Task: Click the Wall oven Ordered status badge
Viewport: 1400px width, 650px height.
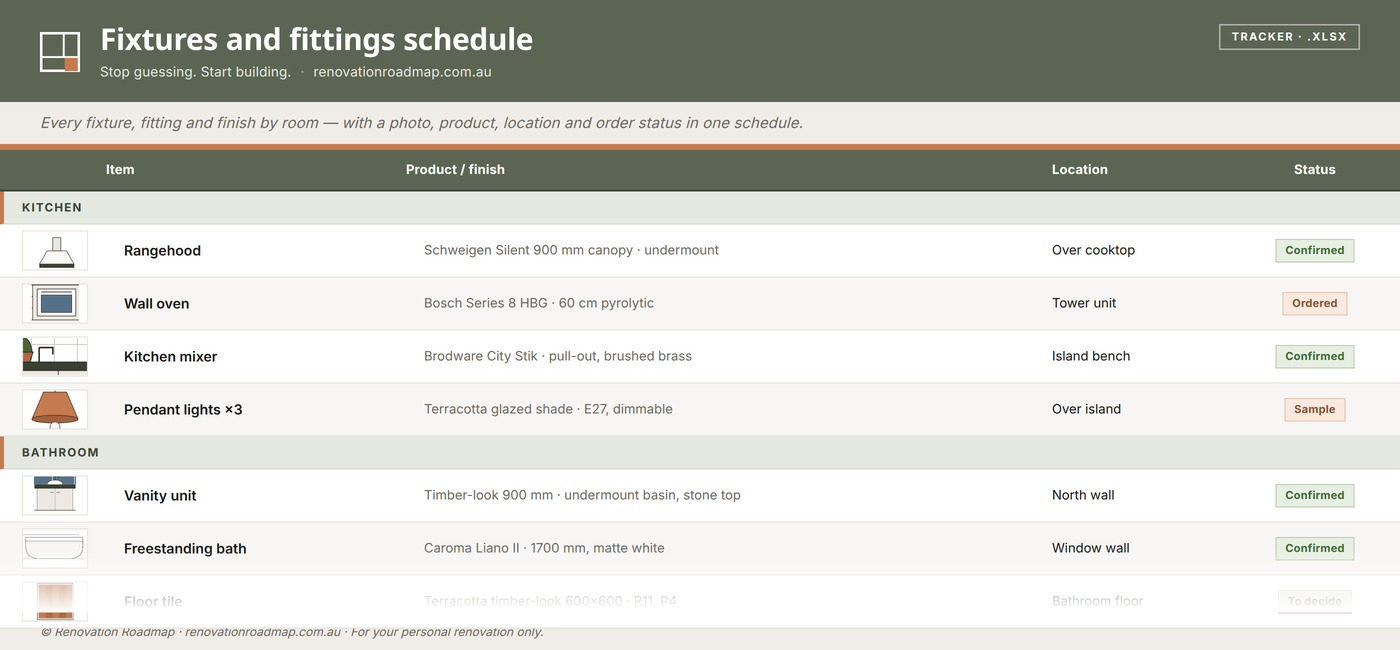Action: (x=1314, y=304)
